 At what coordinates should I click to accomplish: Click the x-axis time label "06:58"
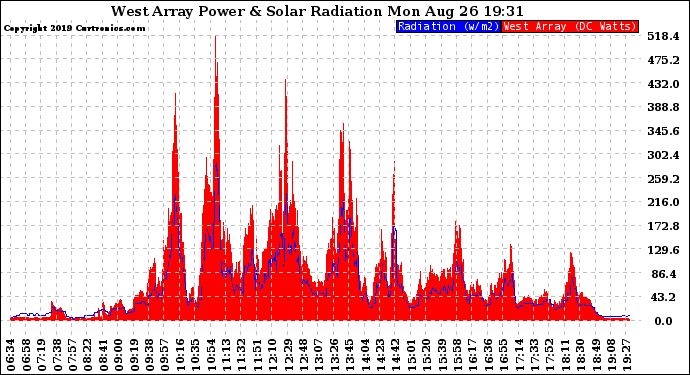[x=27, y=355]
